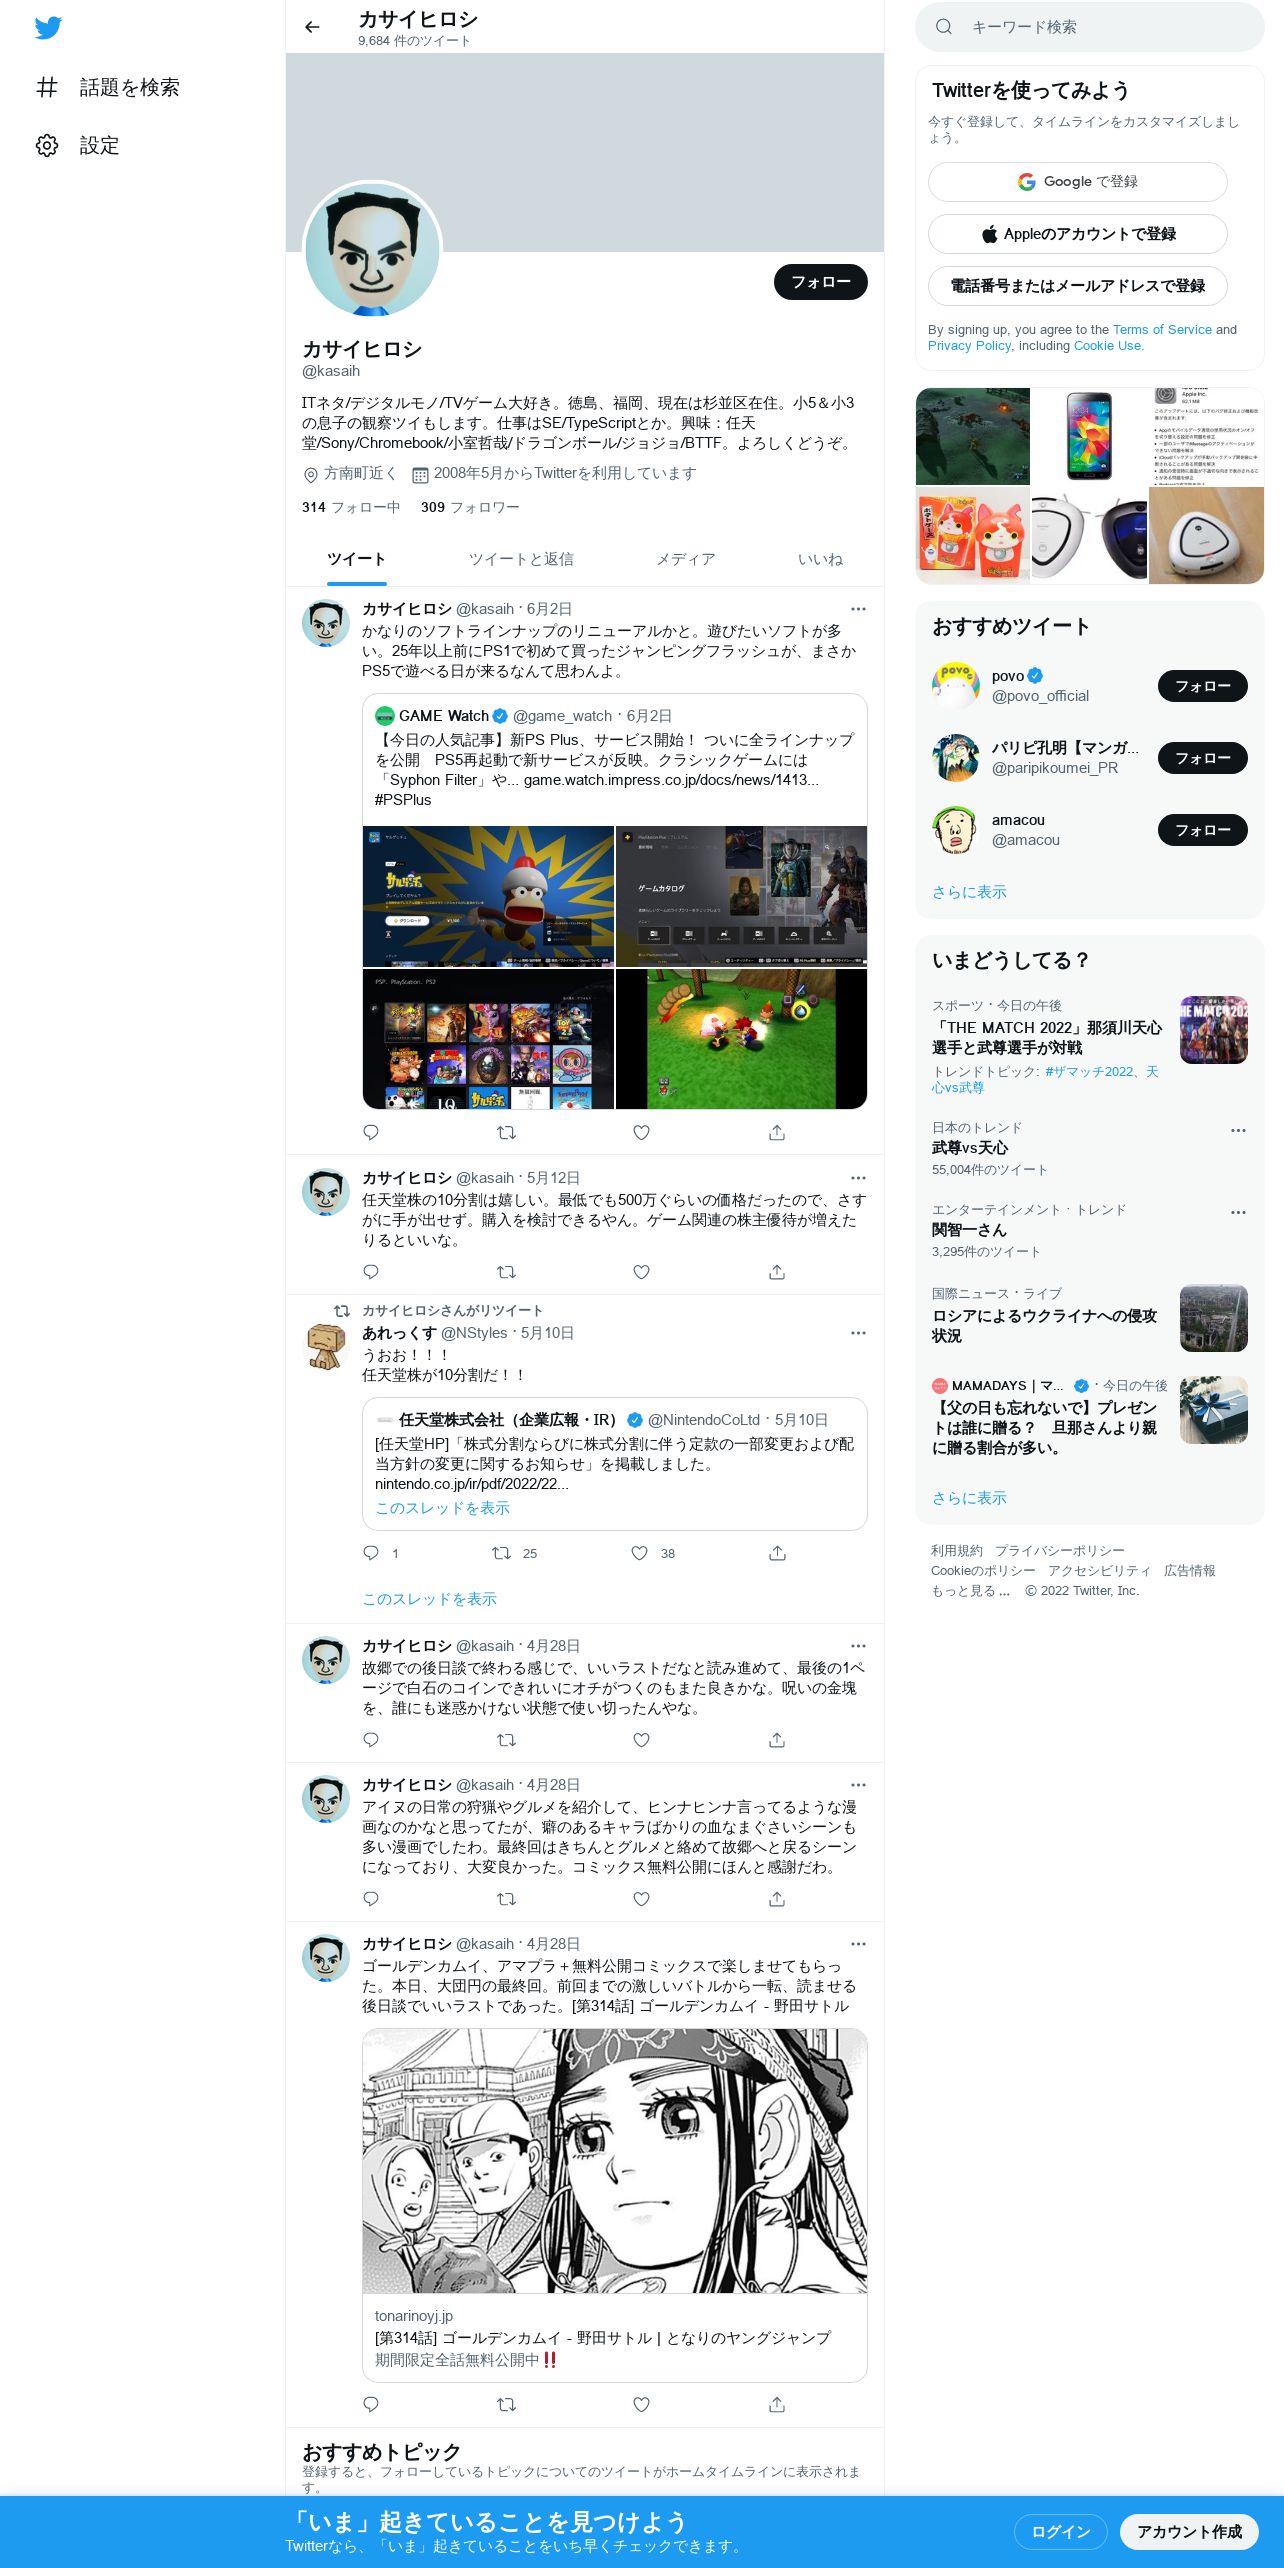Reply to the June 2 PS Plus tweet
The height and width of the screenshot is (2568, 1284).
coord(371,1132)
